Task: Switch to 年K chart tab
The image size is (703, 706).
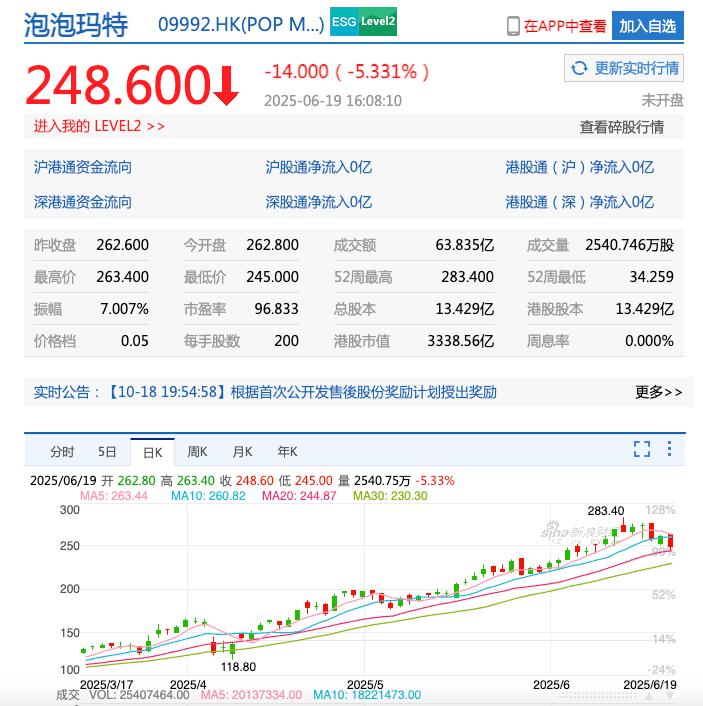Action: [287, 452]
